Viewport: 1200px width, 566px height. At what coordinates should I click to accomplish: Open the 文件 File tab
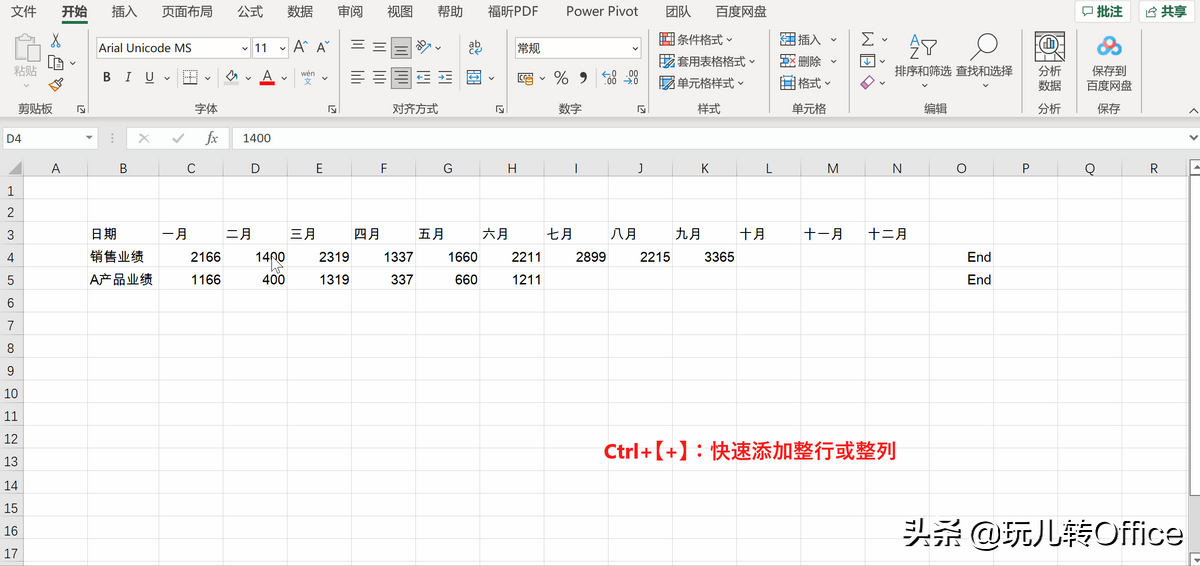[24, 12]
